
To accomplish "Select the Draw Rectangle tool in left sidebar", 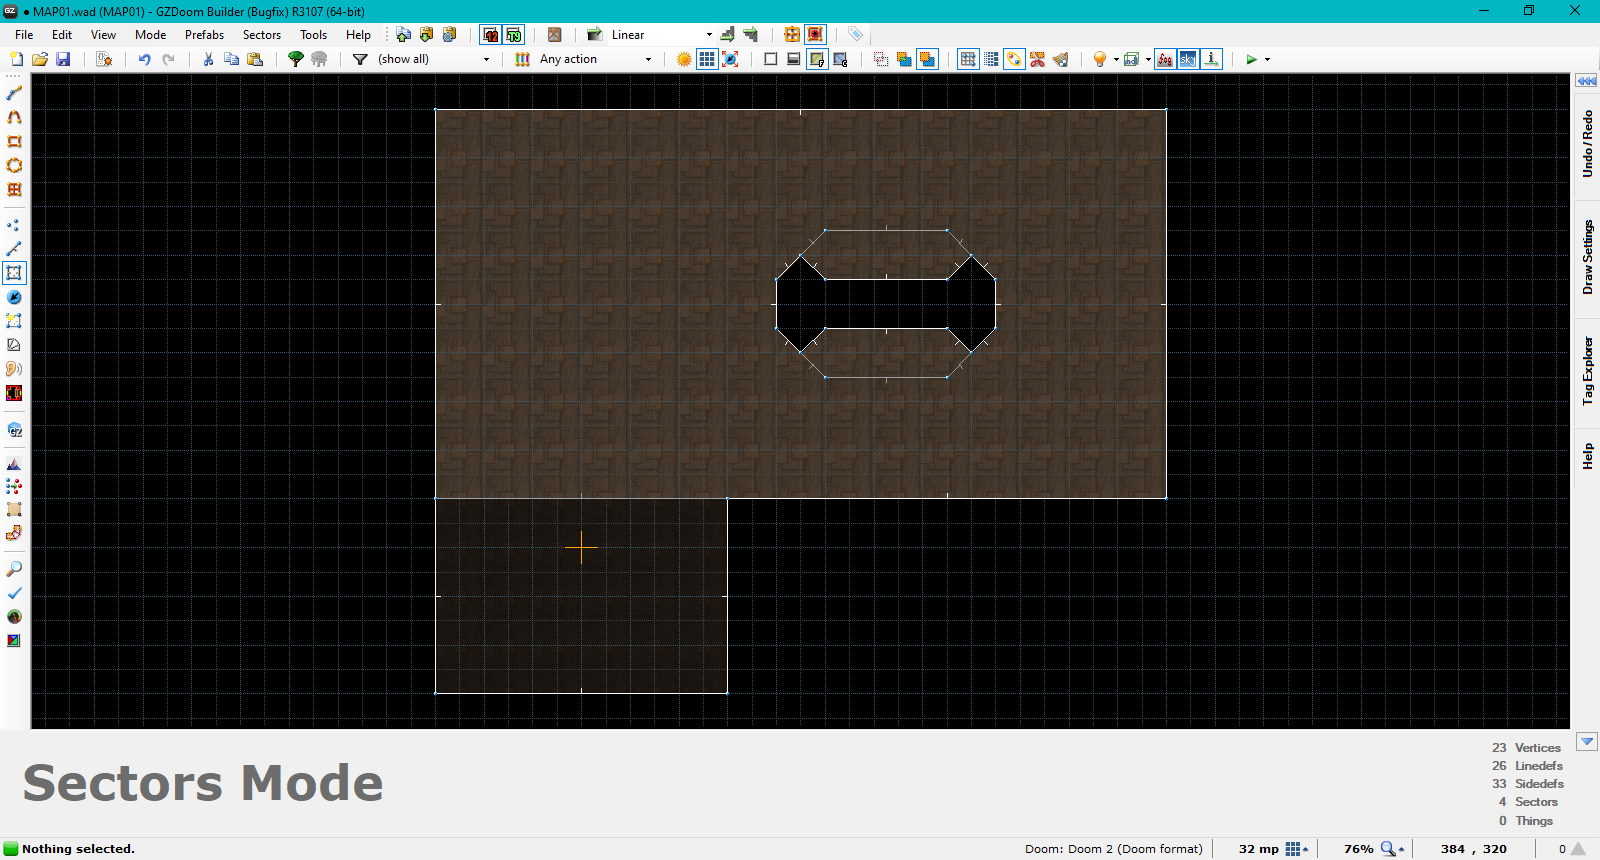I will pyautogui.click(x=14, y=141).
